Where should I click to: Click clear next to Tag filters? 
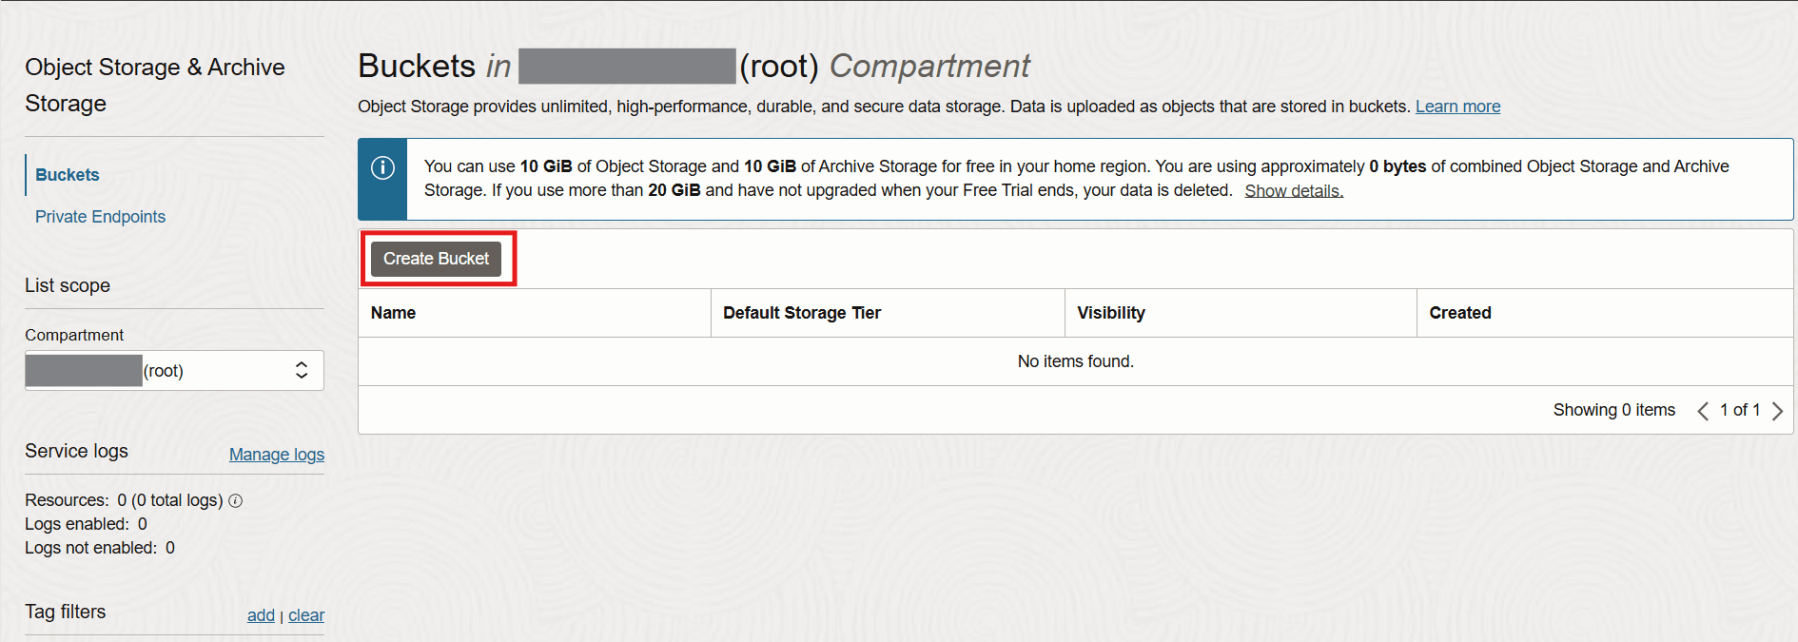point(306,616)
